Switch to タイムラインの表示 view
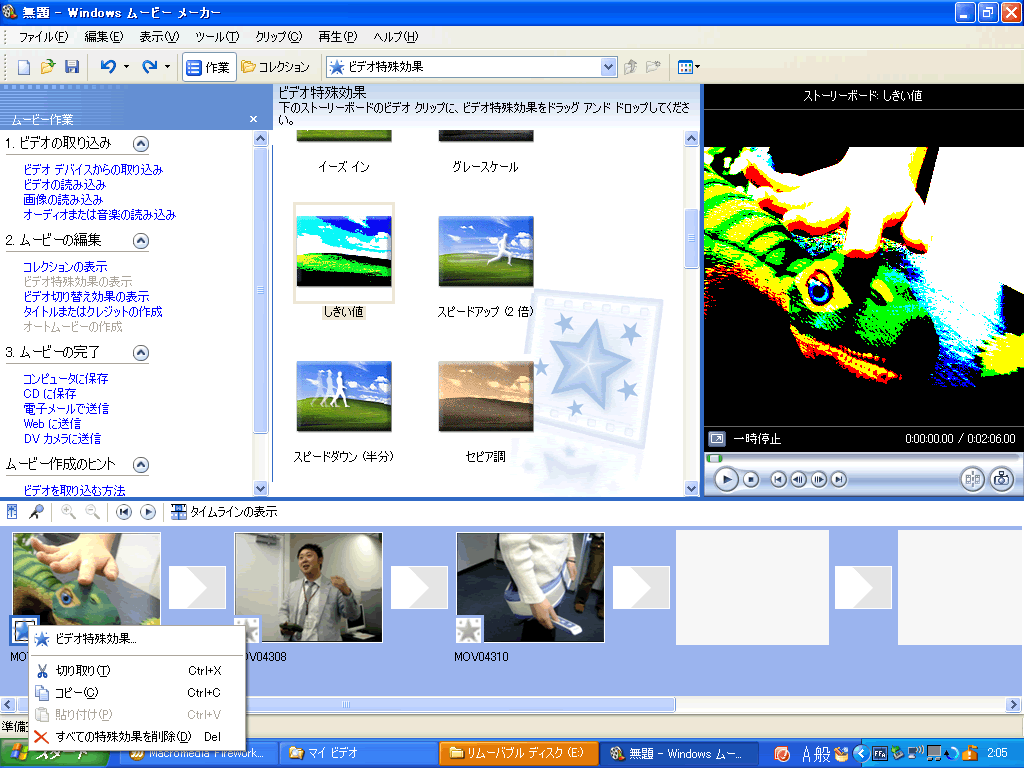This screenshot has height=768, width=1024. pos(224,512)
